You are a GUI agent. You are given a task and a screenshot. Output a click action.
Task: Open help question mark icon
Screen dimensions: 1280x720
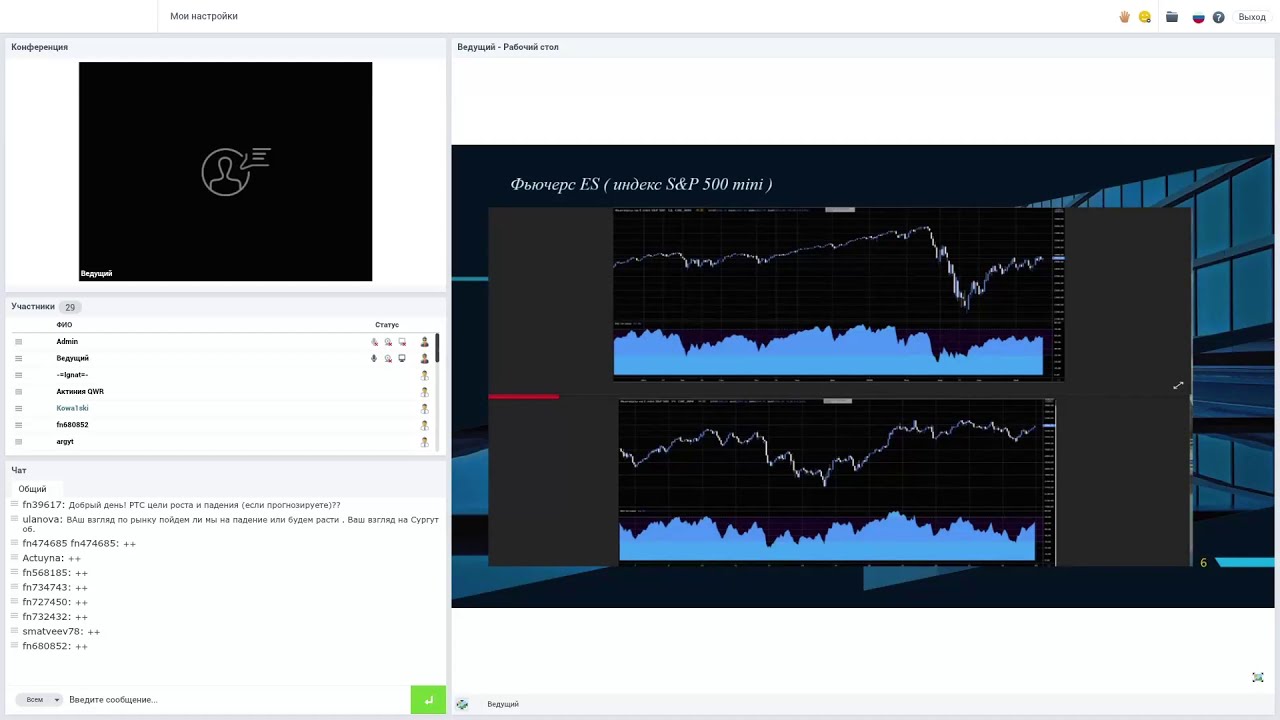click(1218, 17)
